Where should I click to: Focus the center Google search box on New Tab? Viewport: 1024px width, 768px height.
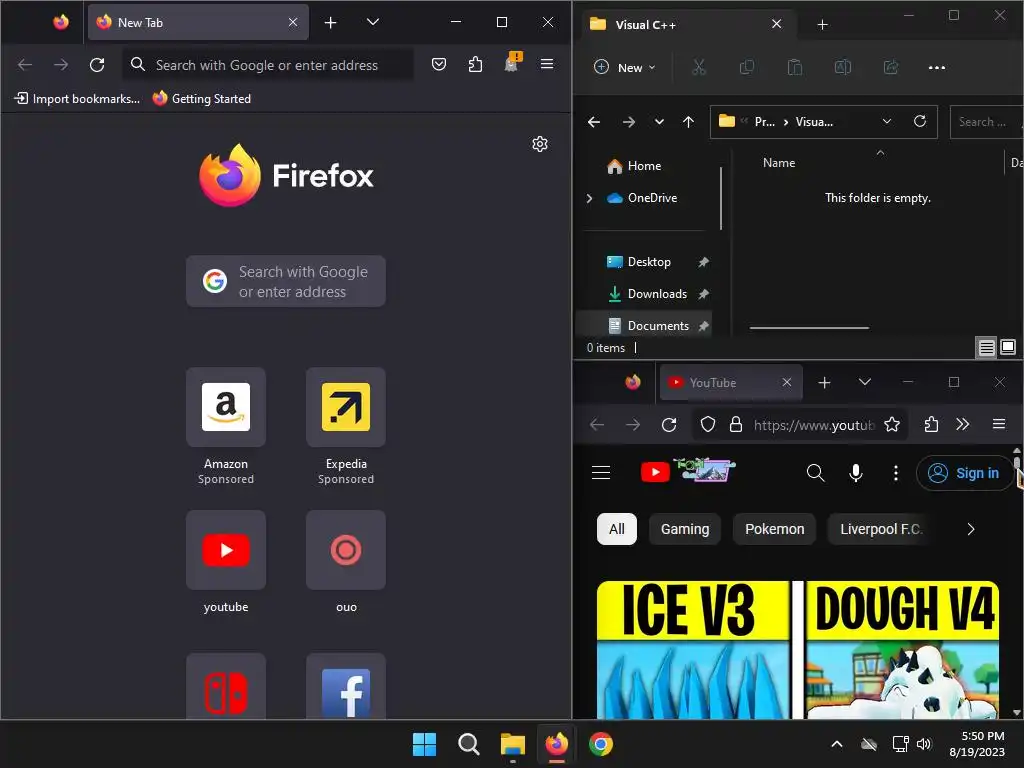pyautogui.click(x=286, y=281)
